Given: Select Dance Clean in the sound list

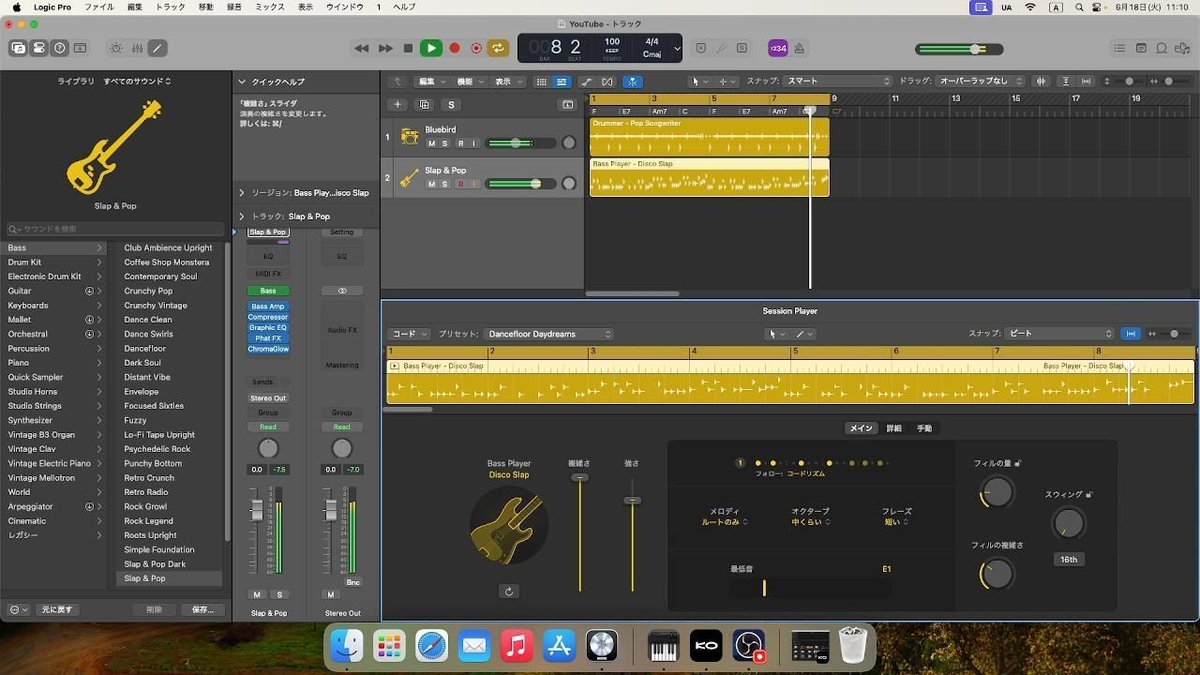Looking at the screenshot, I should (148, 320).
